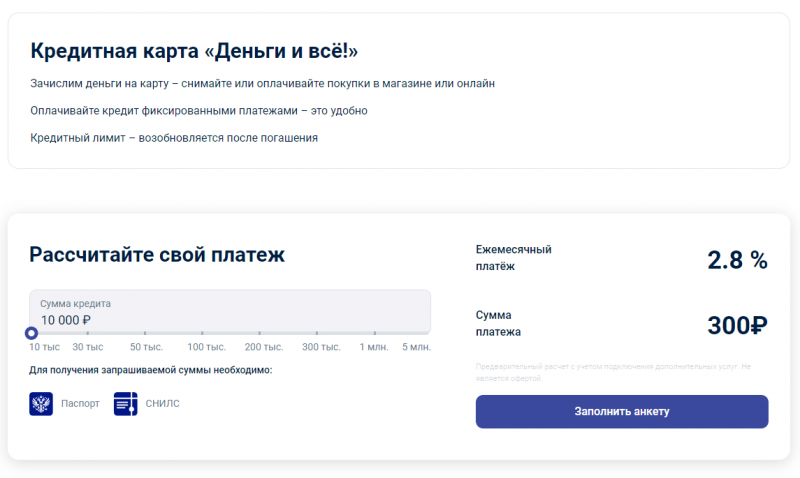Click the Для получения запрашиваемой суммы необходимо text

coord(151,370)
